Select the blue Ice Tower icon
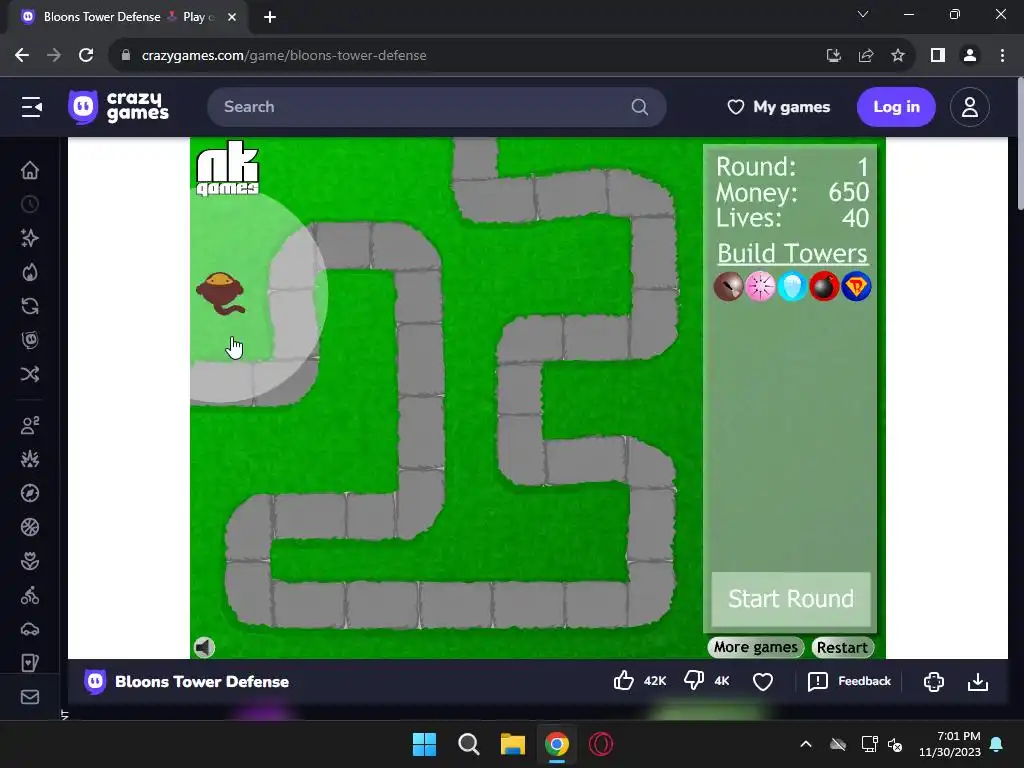This screenshot has height=768, width=1024. [x=792, y=286]
